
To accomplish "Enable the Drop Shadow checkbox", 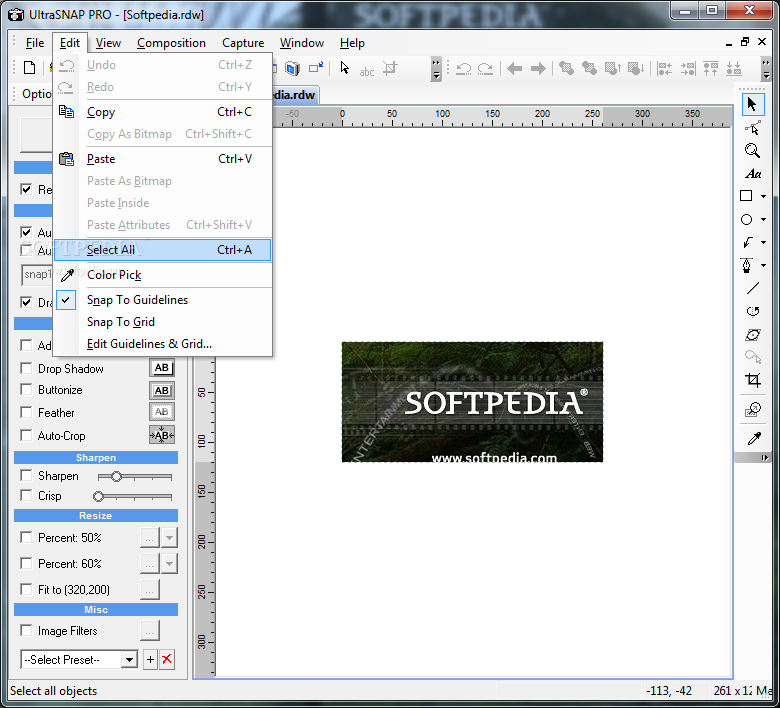I will tap(26, 368).
